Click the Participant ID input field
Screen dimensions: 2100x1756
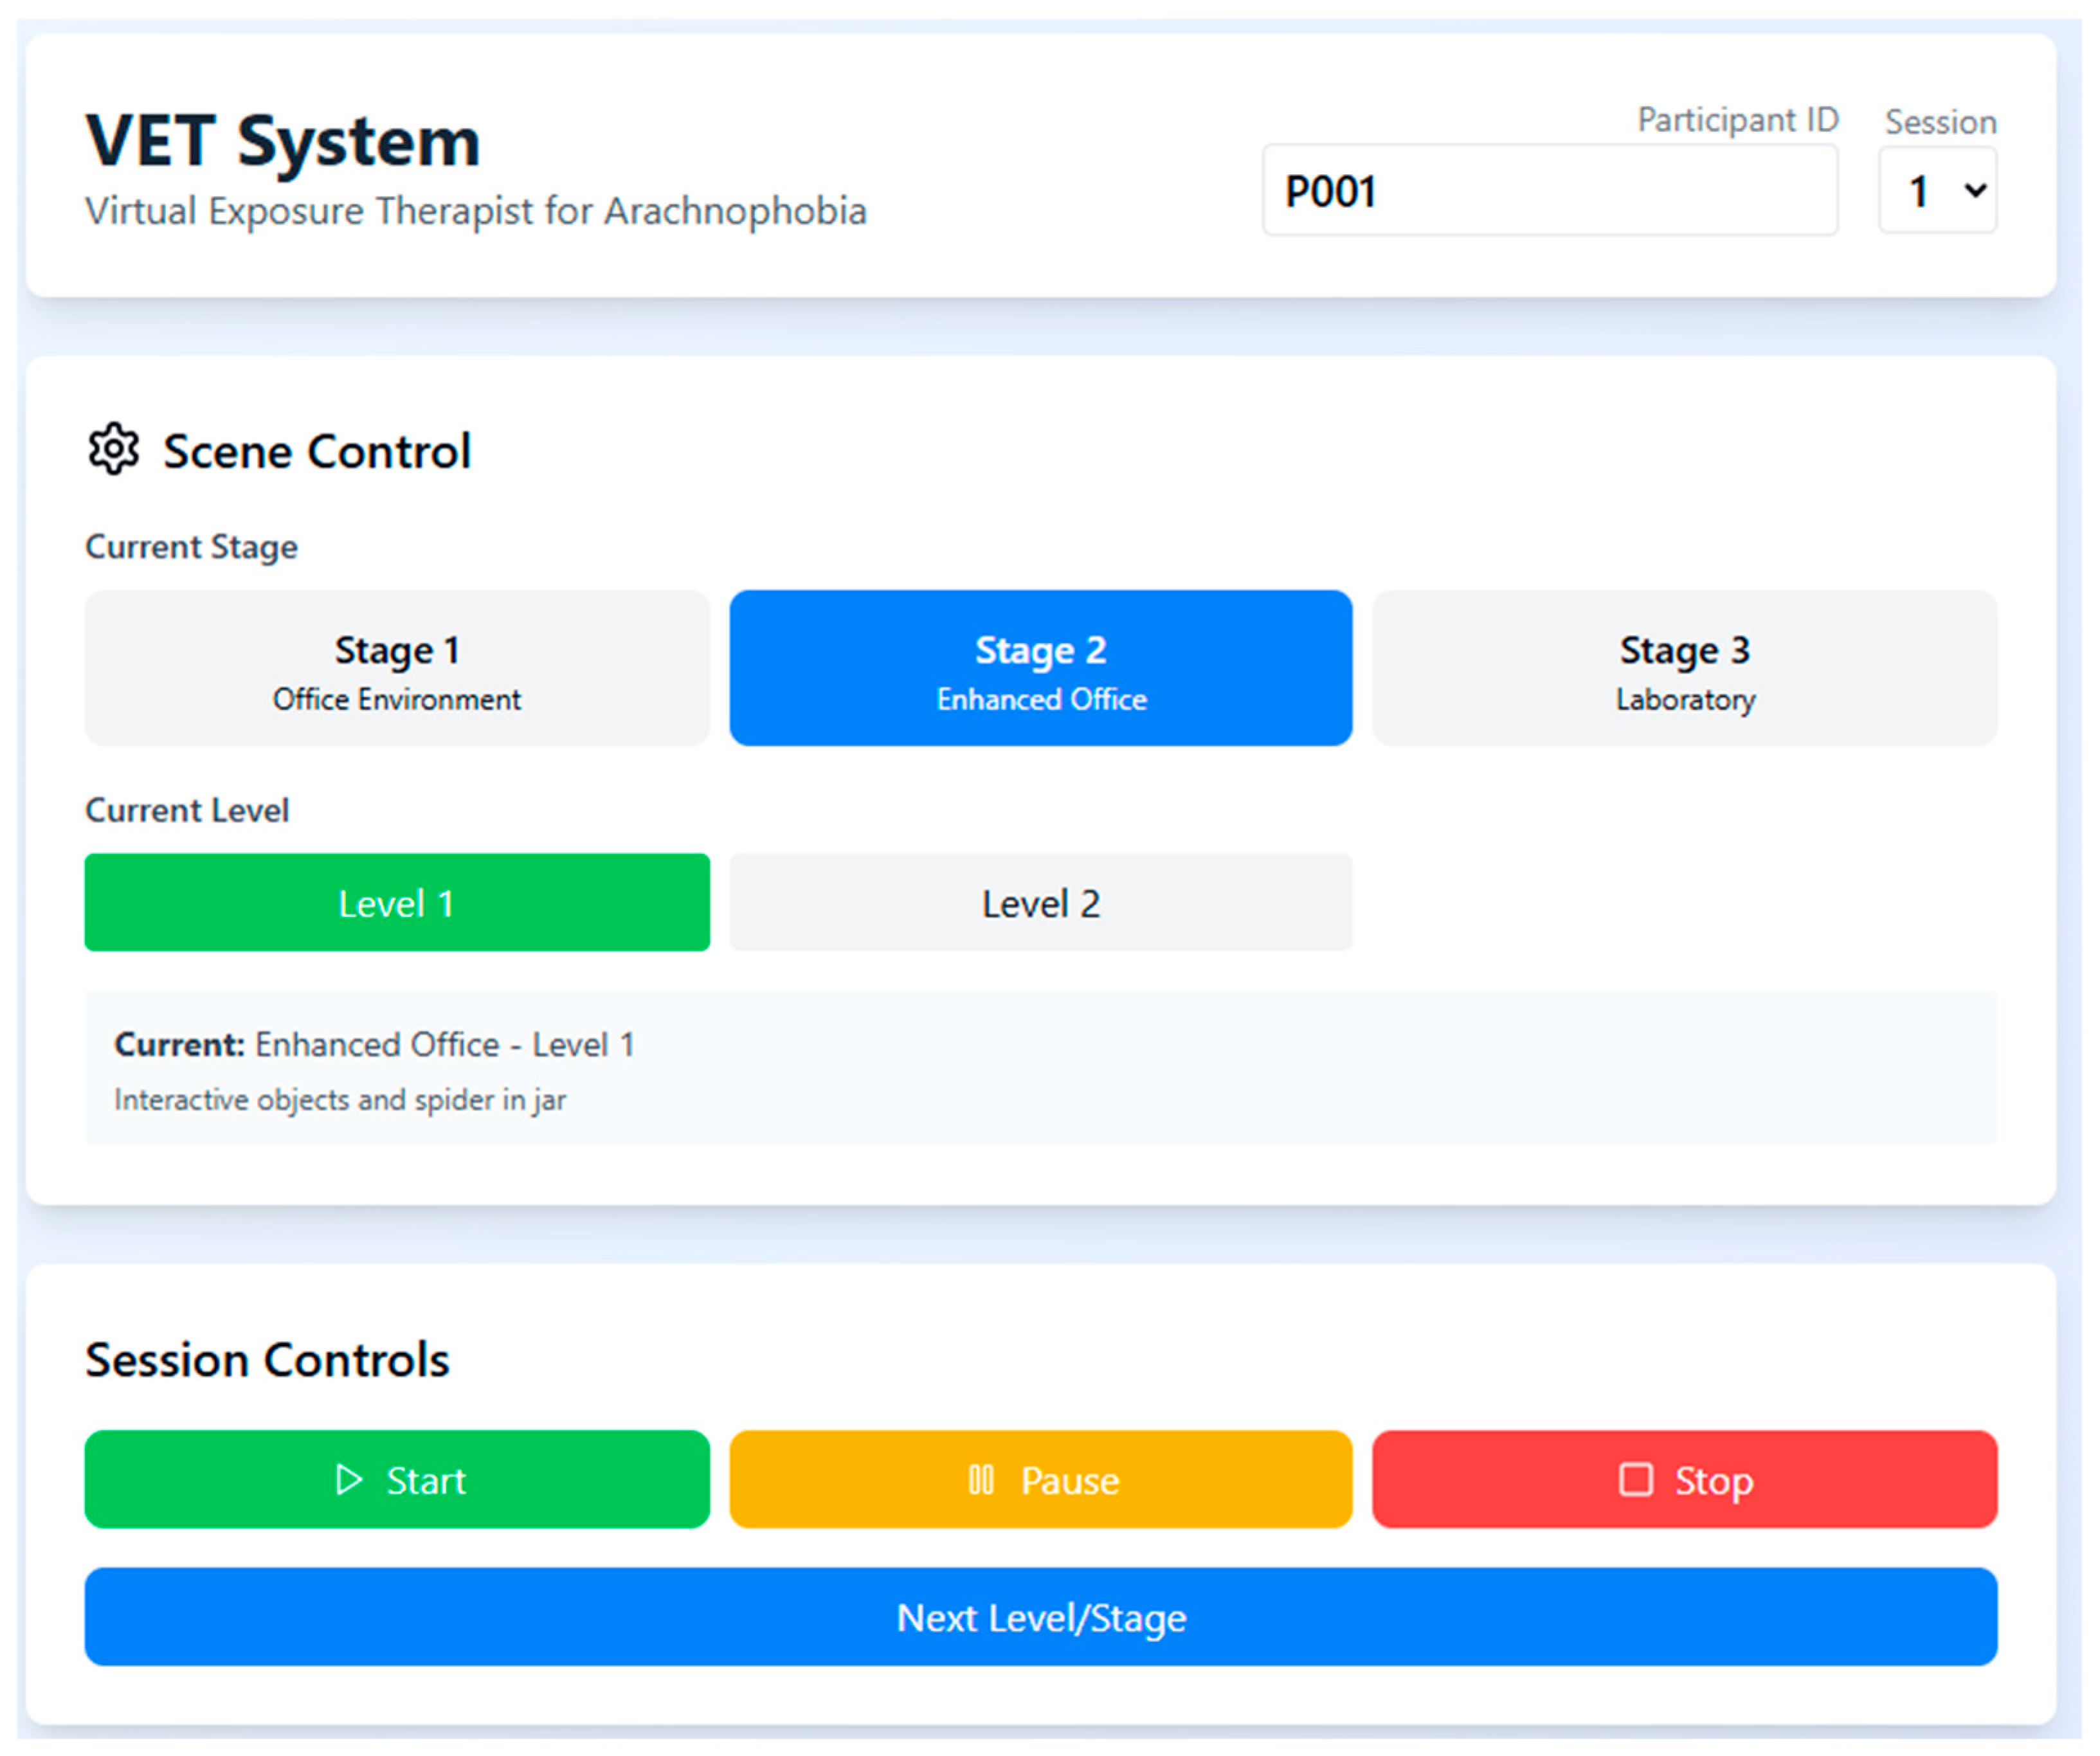(1549, 191)
